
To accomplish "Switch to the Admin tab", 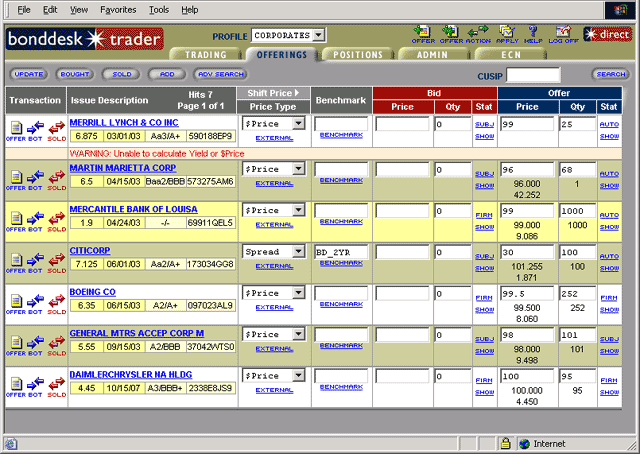I will [x=432, y=55].
